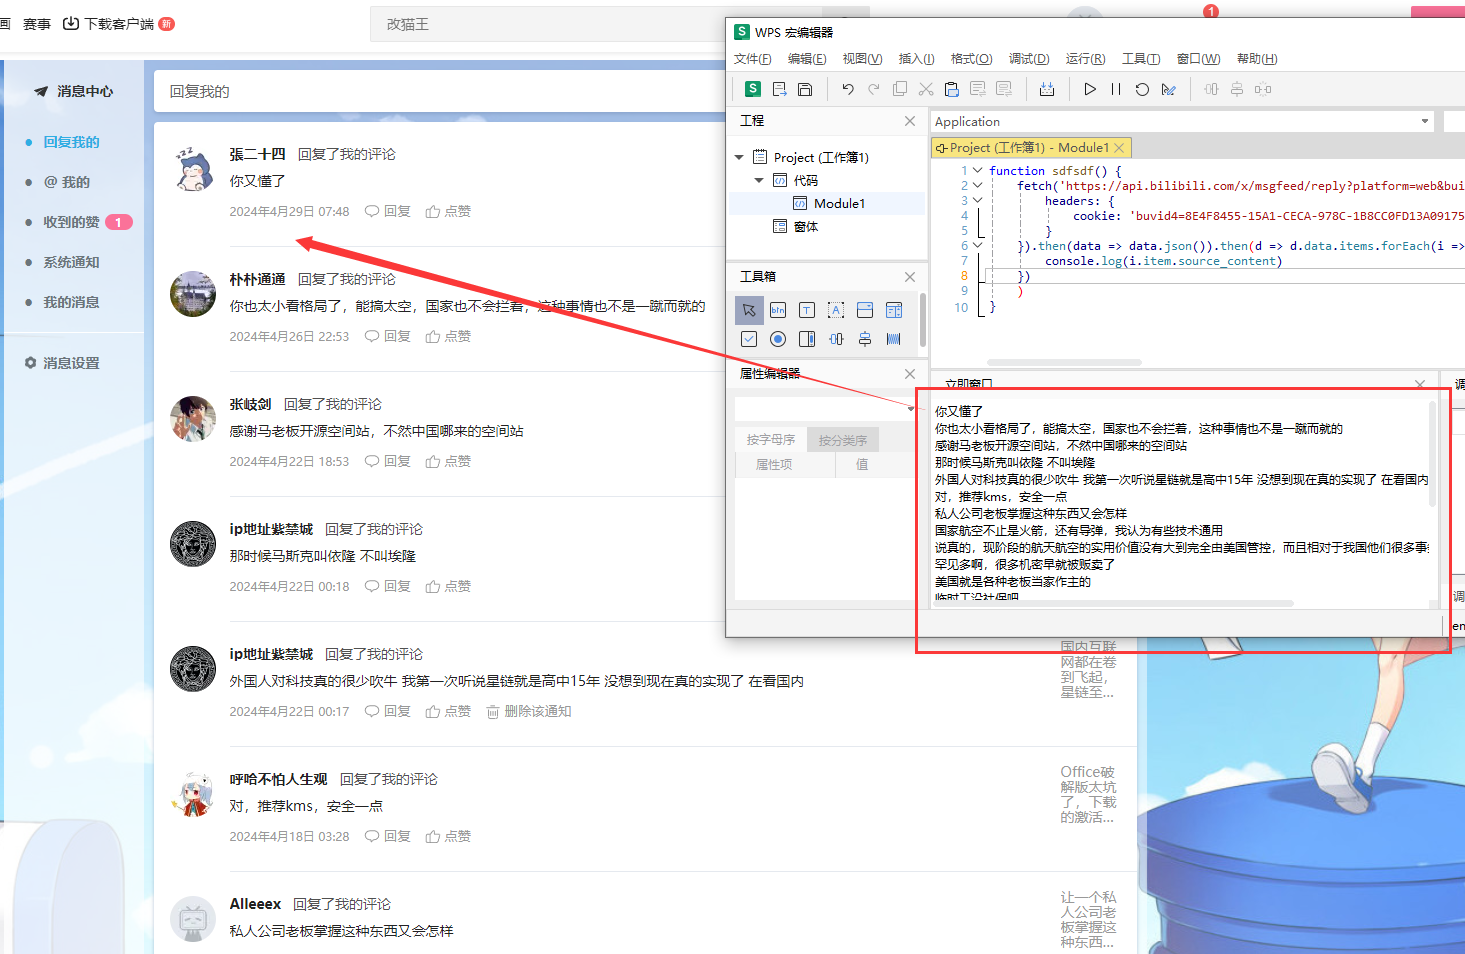Open 张岐剑's avatar thumbnail
Screen dimensions: 1465x954
193,419
